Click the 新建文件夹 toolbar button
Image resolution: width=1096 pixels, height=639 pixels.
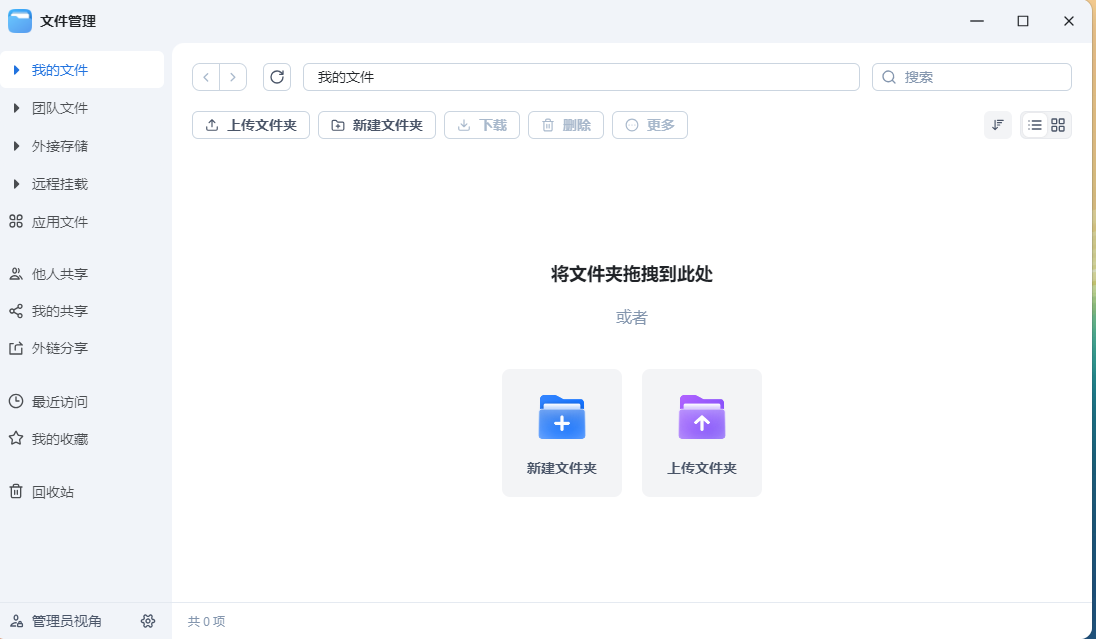pos(377,125)
